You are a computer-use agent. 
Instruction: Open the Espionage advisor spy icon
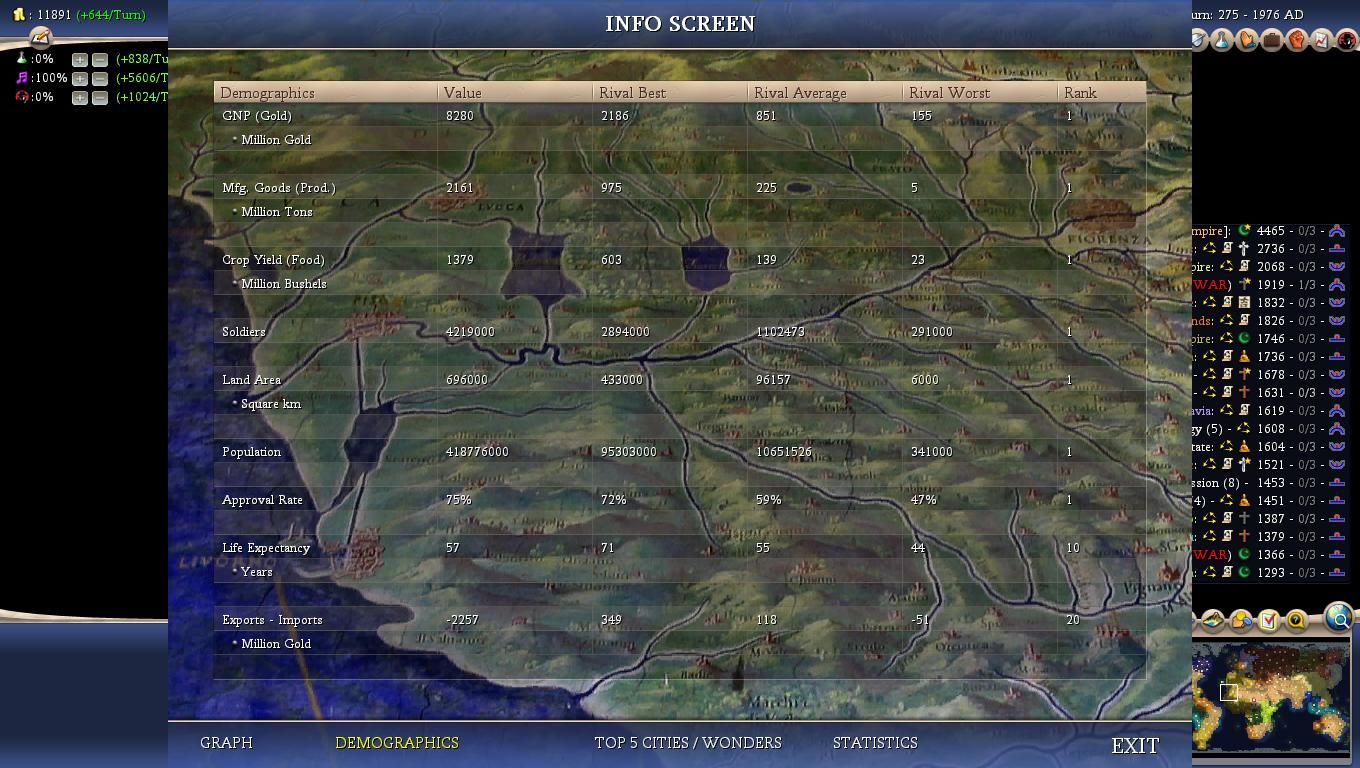pyautogui.click(x=1347, y=40)
